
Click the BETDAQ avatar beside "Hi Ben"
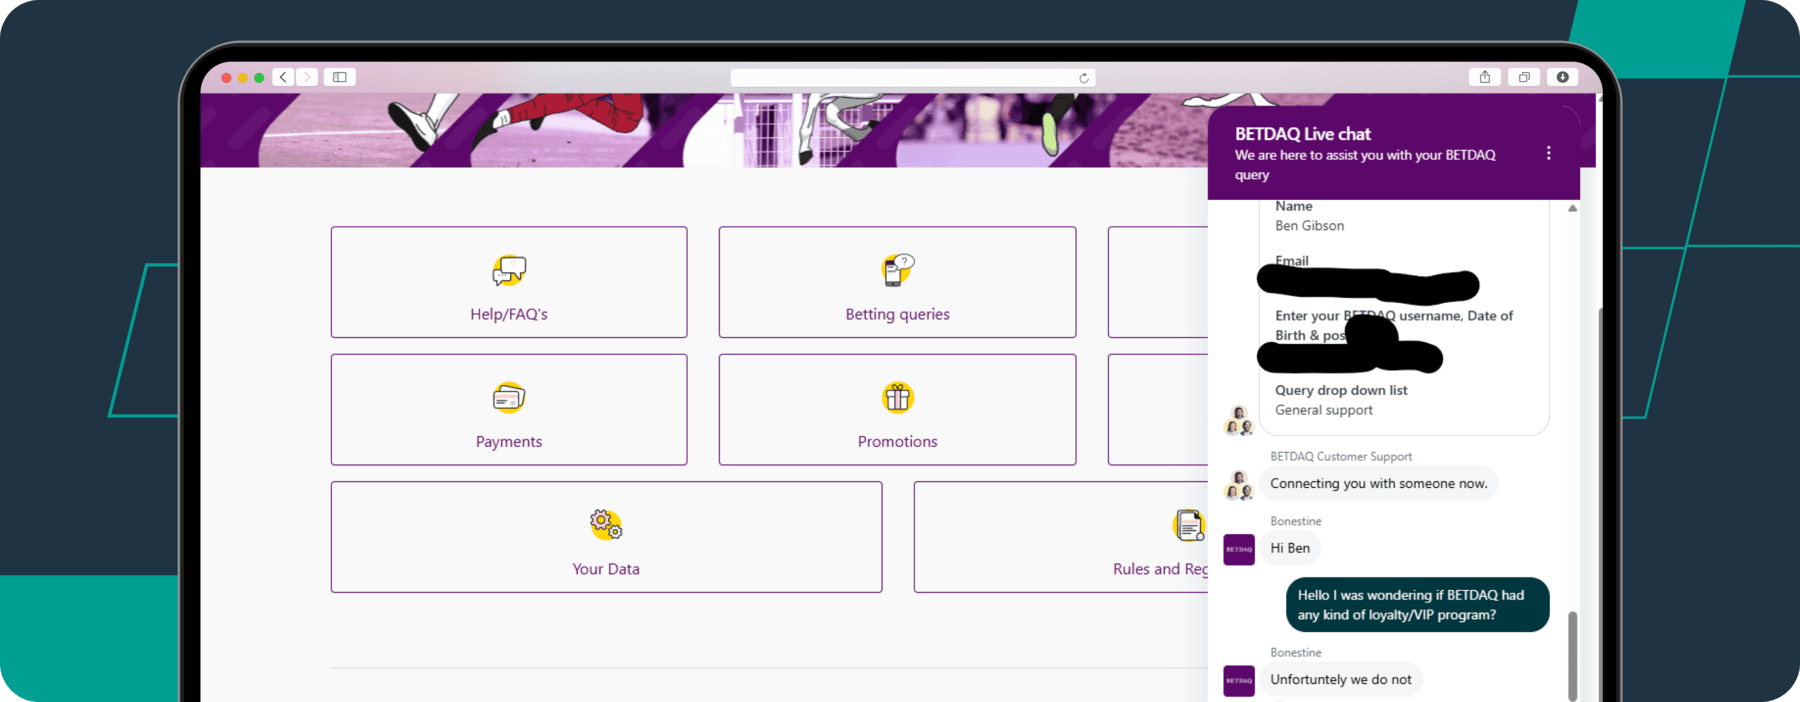(x=1239, y=549)
